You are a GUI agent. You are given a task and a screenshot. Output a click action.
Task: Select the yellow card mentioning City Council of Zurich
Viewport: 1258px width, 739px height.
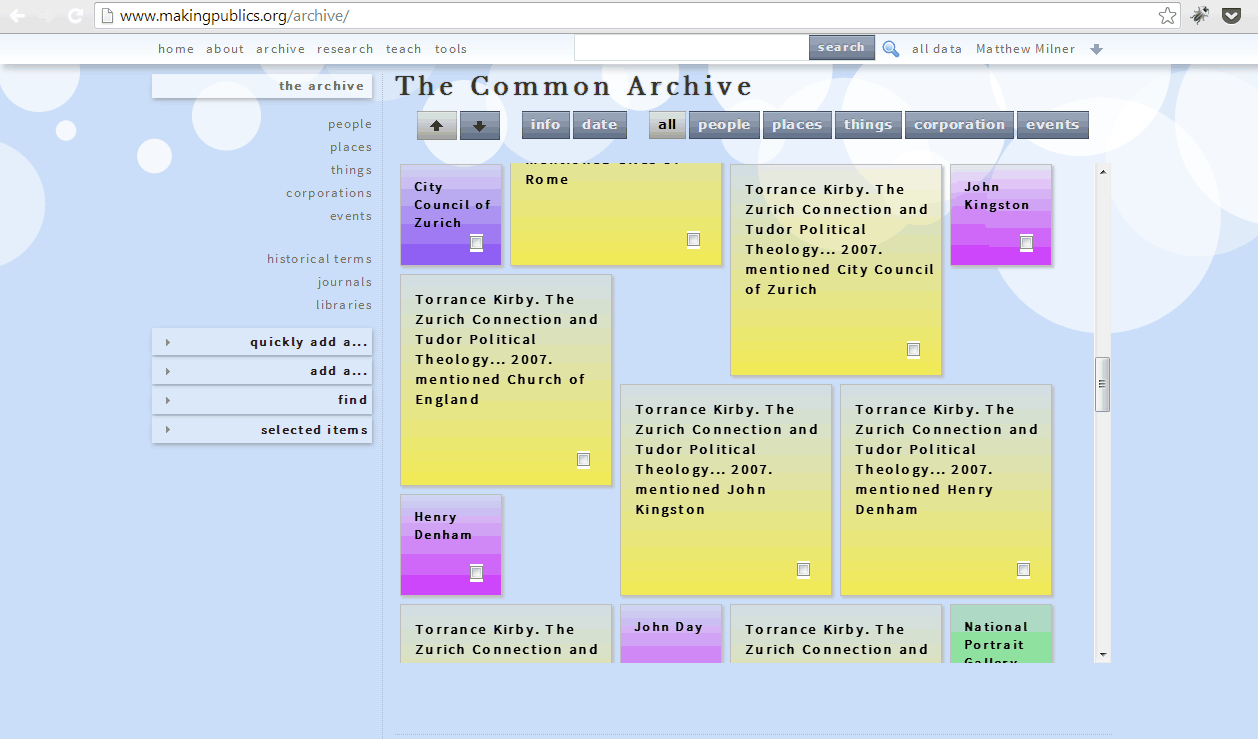(836, 270)
